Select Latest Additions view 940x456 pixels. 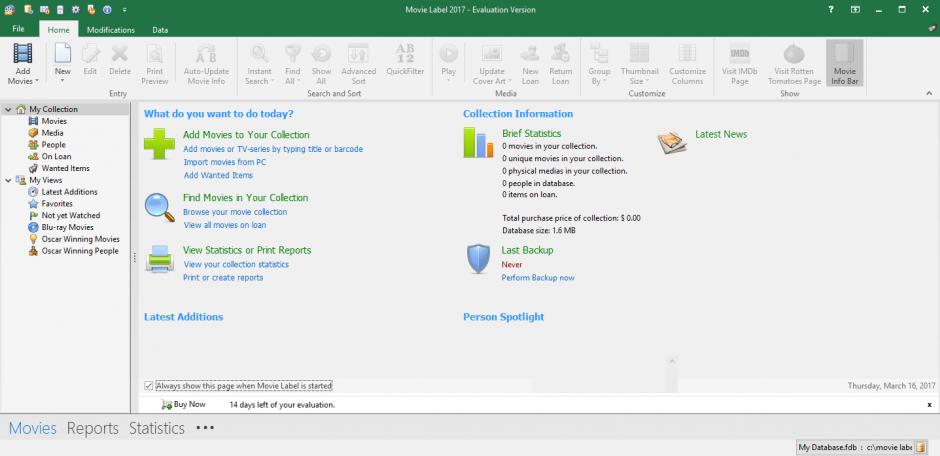pos(69,192)
